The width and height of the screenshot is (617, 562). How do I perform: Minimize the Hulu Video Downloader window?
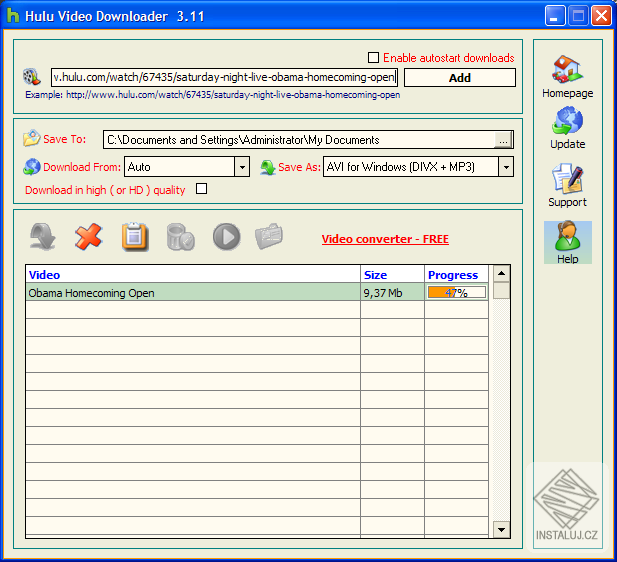(555, 16)
